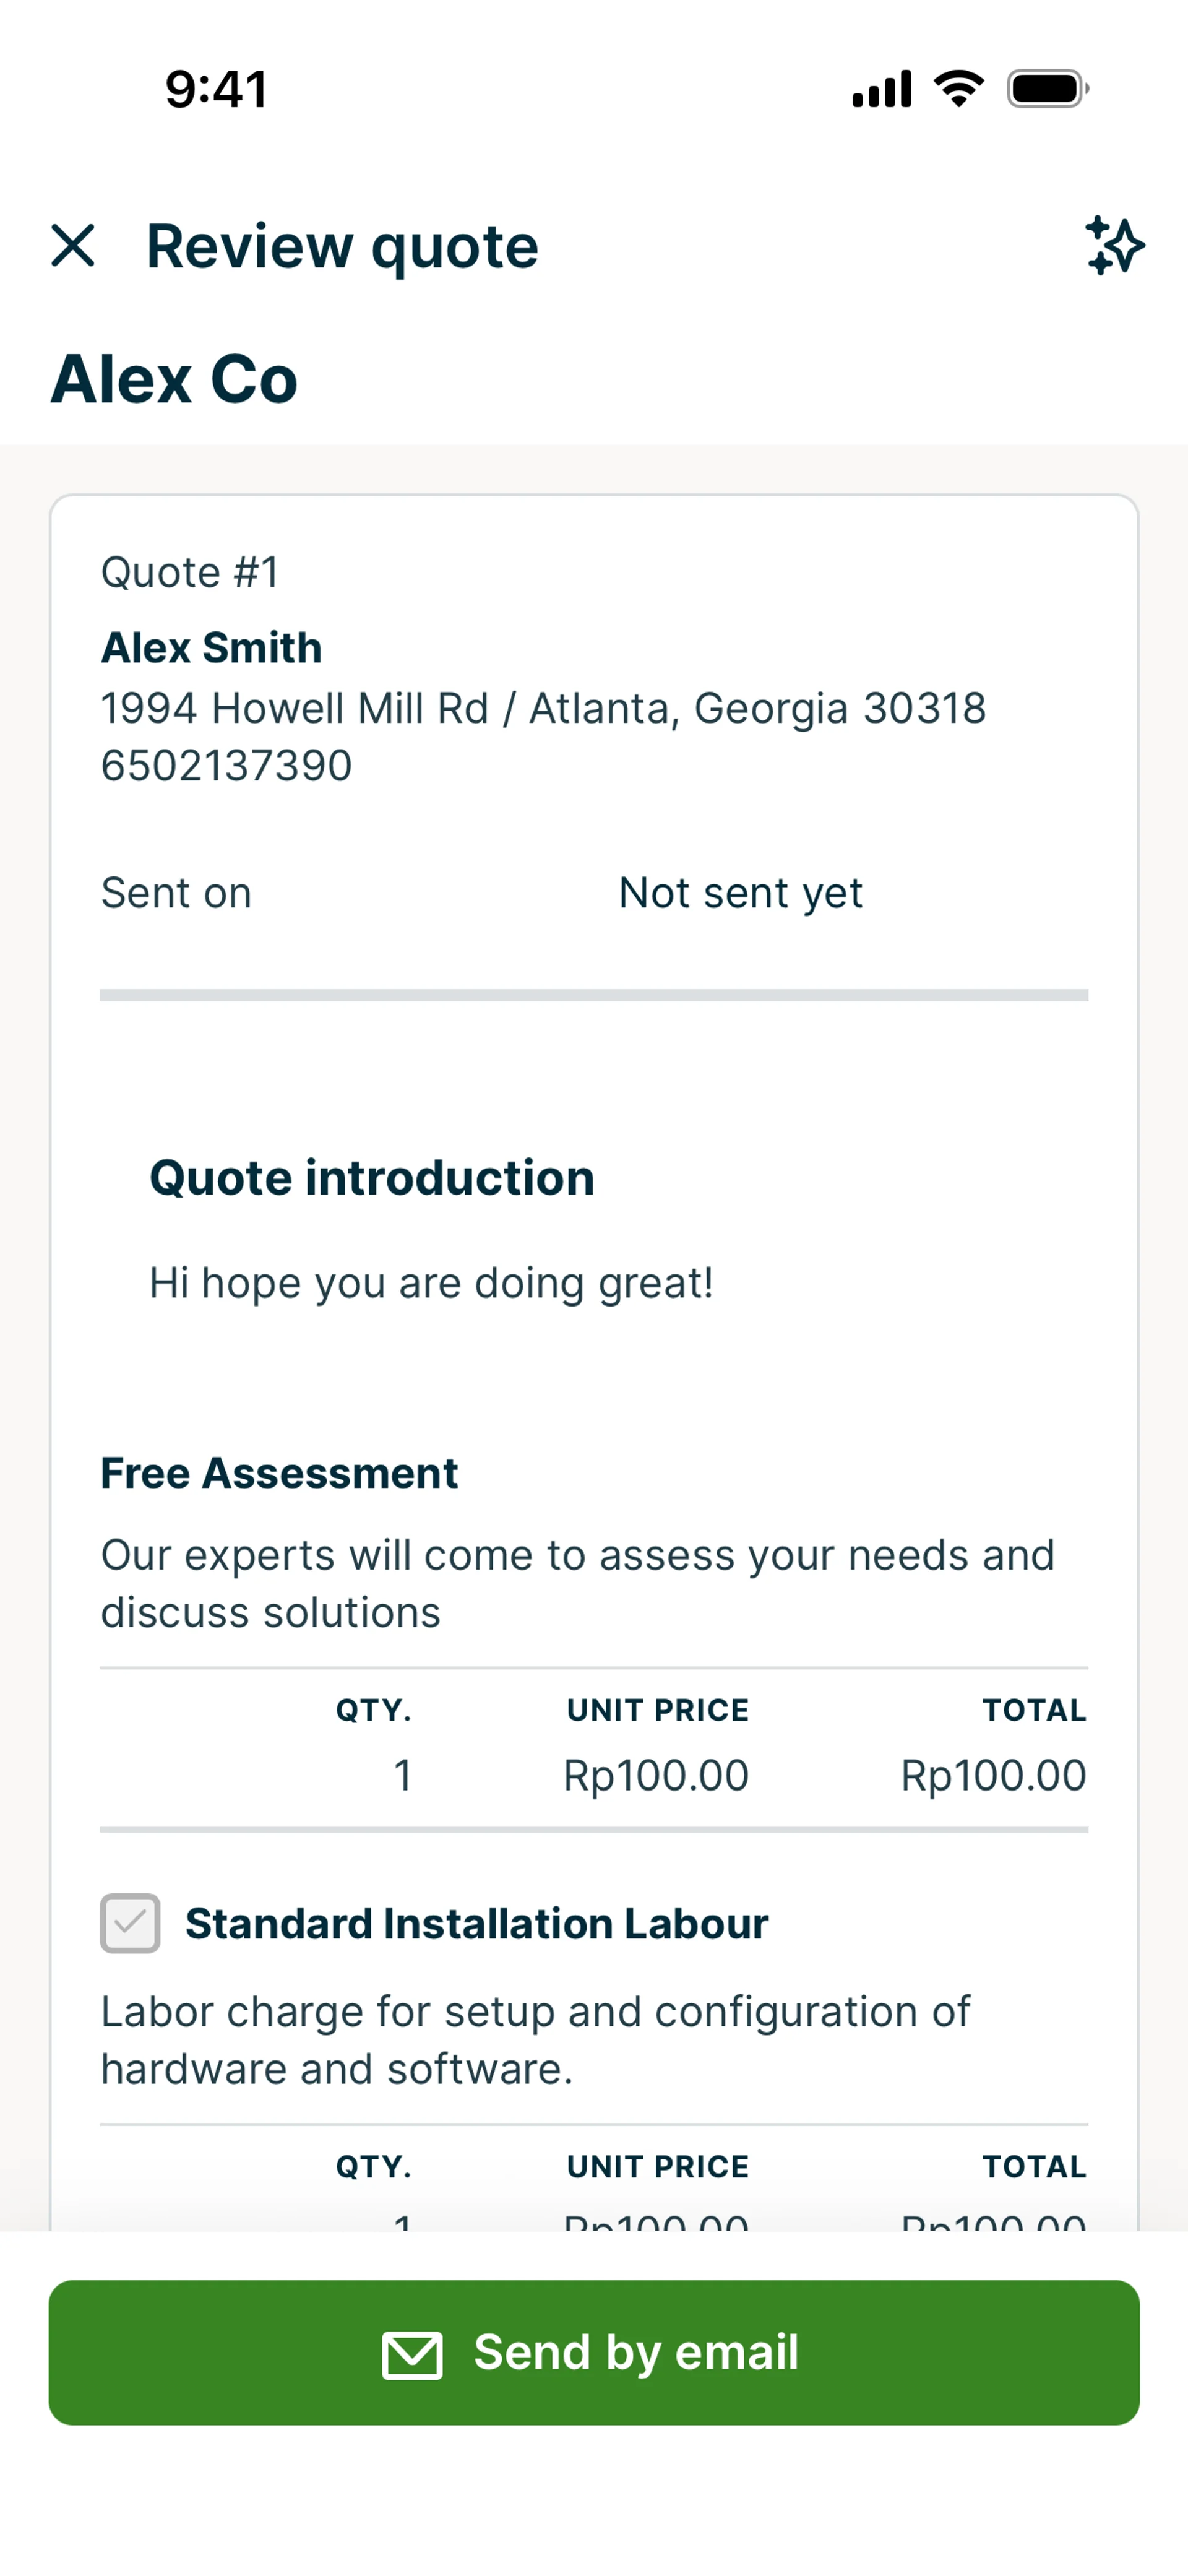Toggle the Standard Installation Labour checkbox

click(x=130, y=1923)
